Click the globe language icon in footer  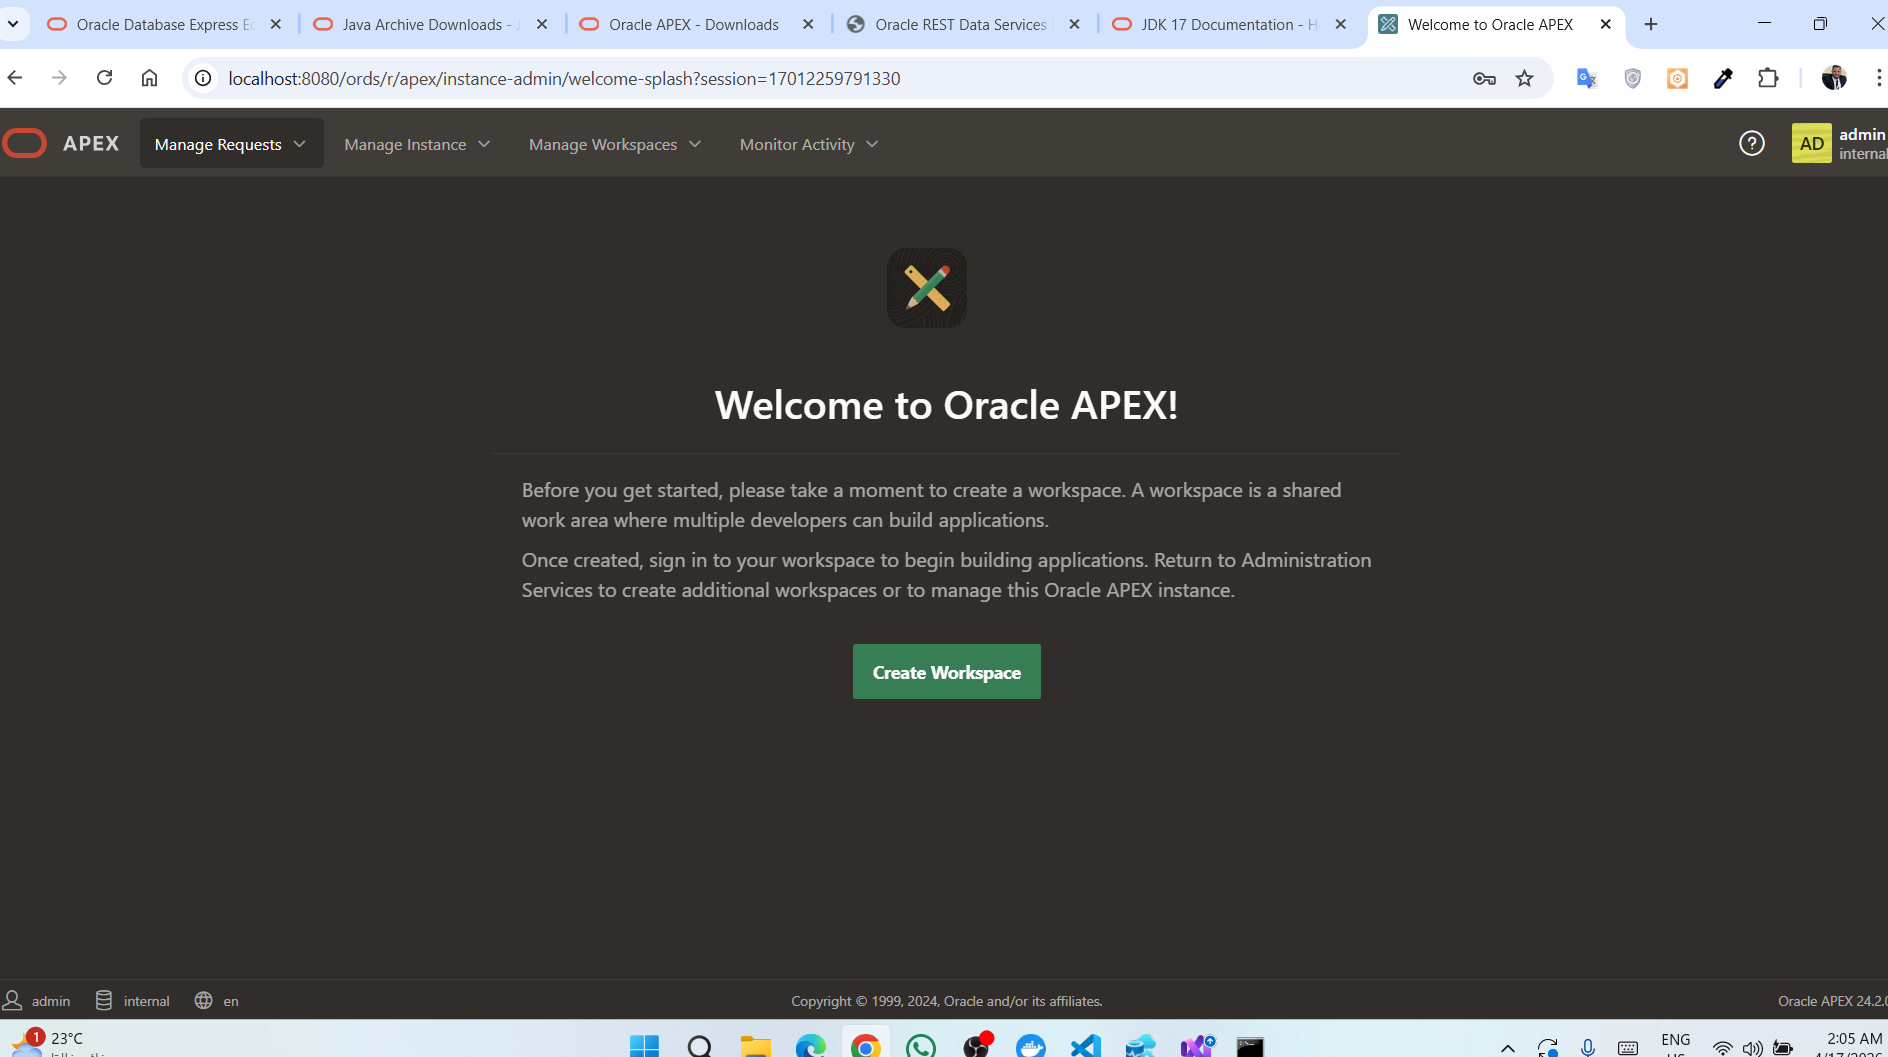click(203, 1000)
